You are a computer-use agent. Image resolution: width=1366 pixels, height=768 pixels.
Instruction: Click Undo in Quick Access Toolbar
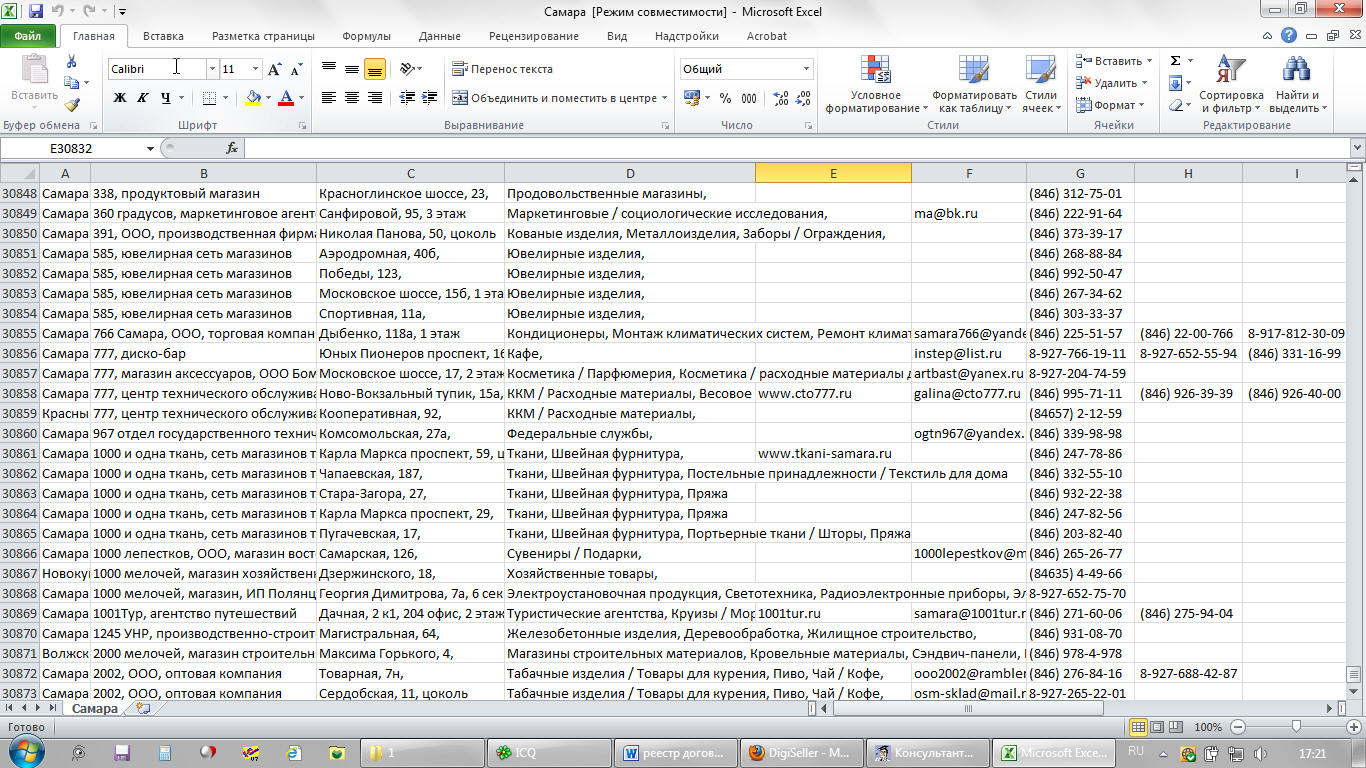[59, 12]
